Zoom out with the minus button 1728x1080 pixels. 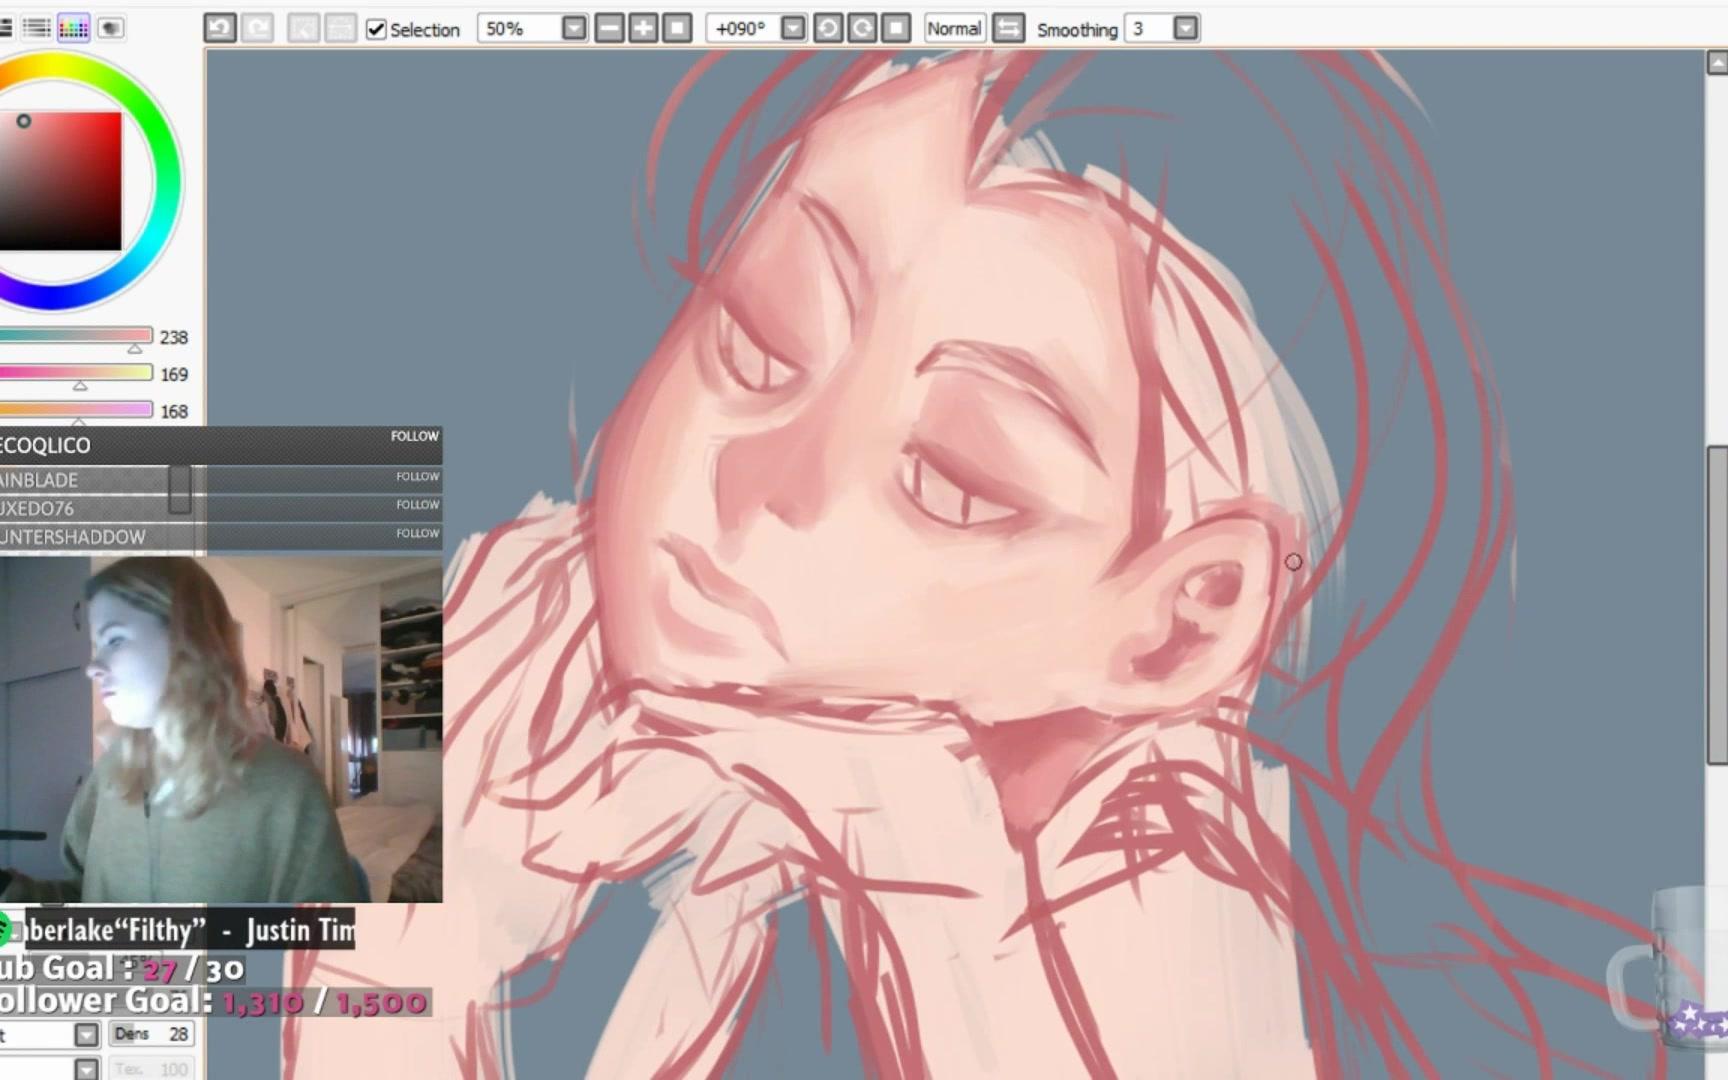click(x=609, y=28)
